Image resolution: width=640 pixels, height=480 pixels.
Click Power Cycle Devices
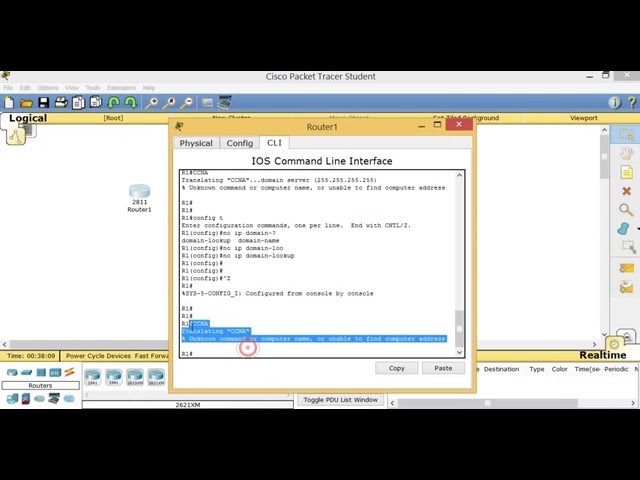(98, 356)
